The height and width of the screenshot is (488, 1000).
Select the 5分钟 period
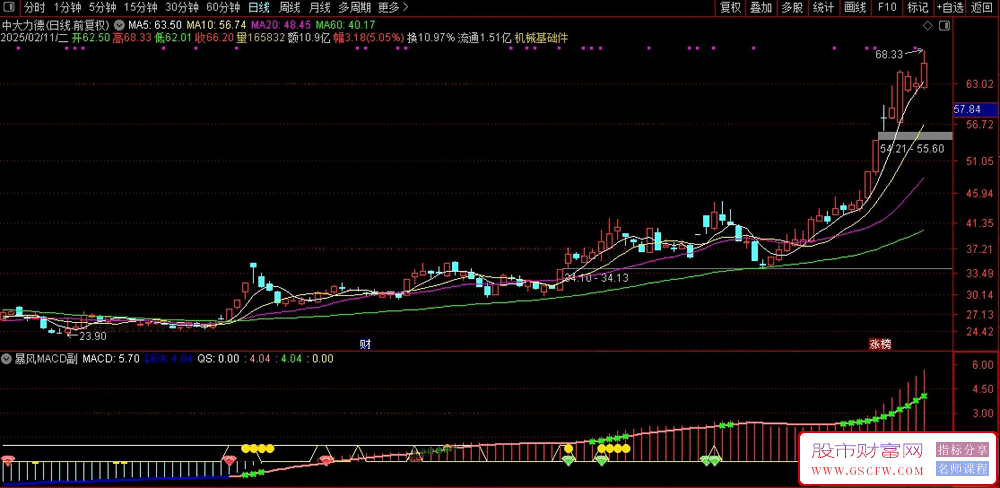tap(102, 8)
